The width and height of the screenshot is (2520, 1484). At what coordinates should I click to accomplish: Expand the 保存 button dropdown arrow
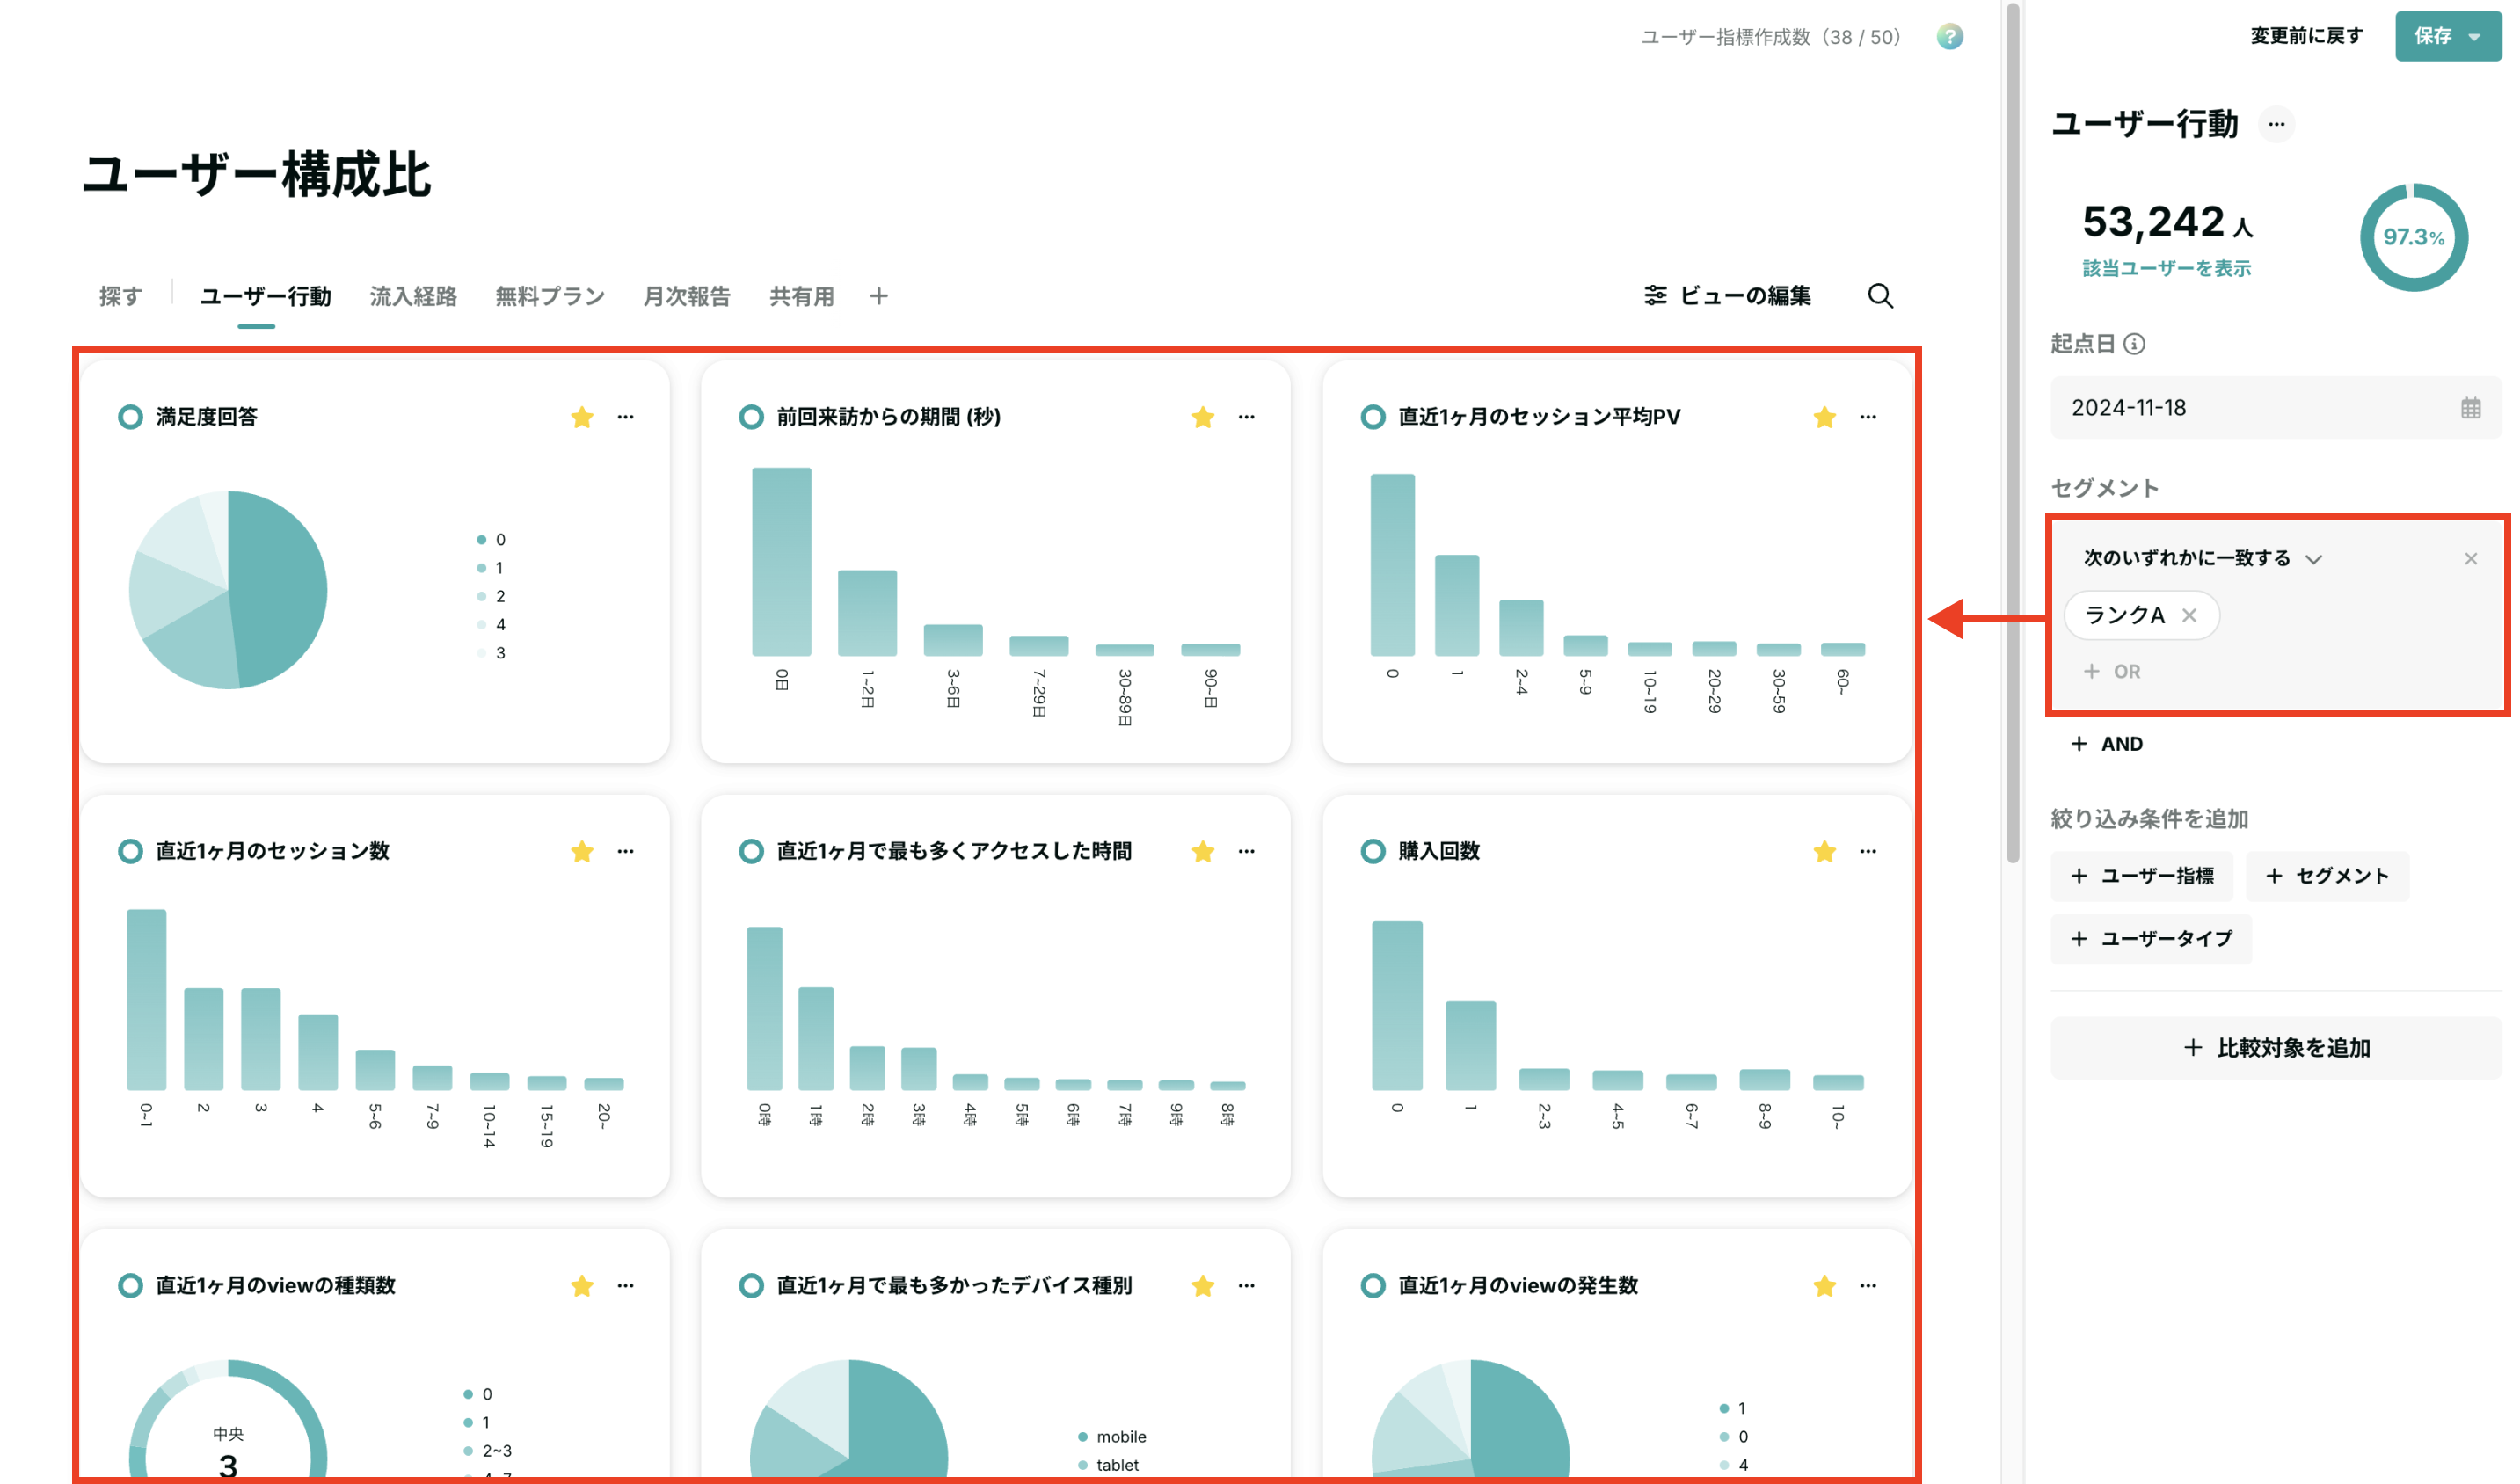2474,37
